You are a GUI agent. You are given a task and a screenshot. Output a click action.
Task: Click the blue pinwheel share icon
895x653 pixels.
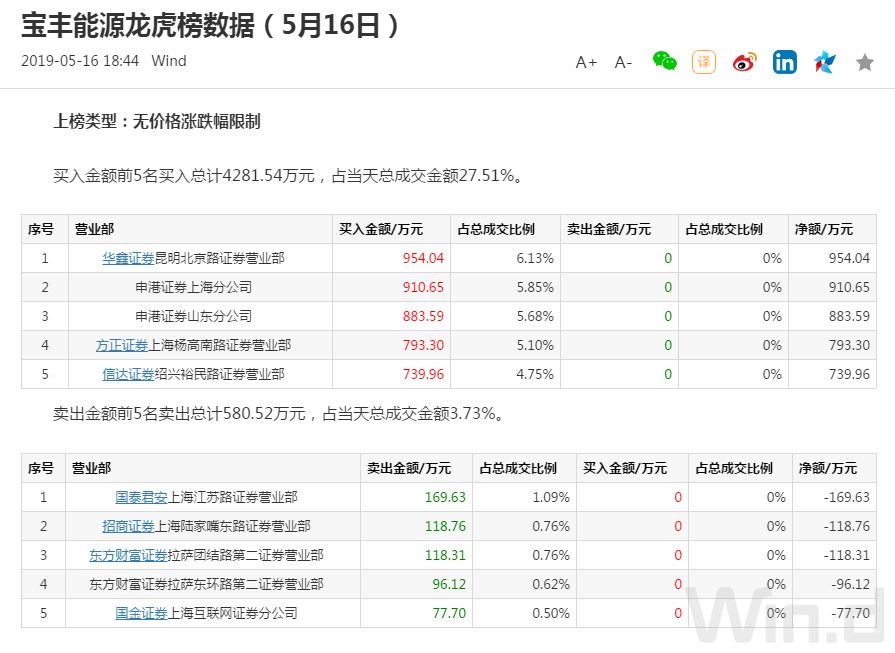[x=825, y=62]
